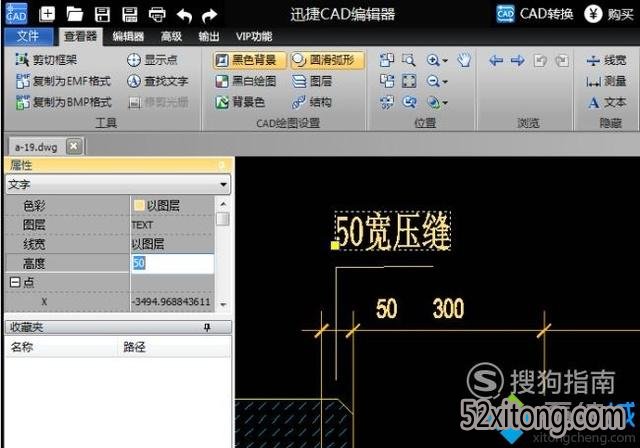640x448 pixels.
Task: Click 复制为BMP格式
Action: pos(63,102)
